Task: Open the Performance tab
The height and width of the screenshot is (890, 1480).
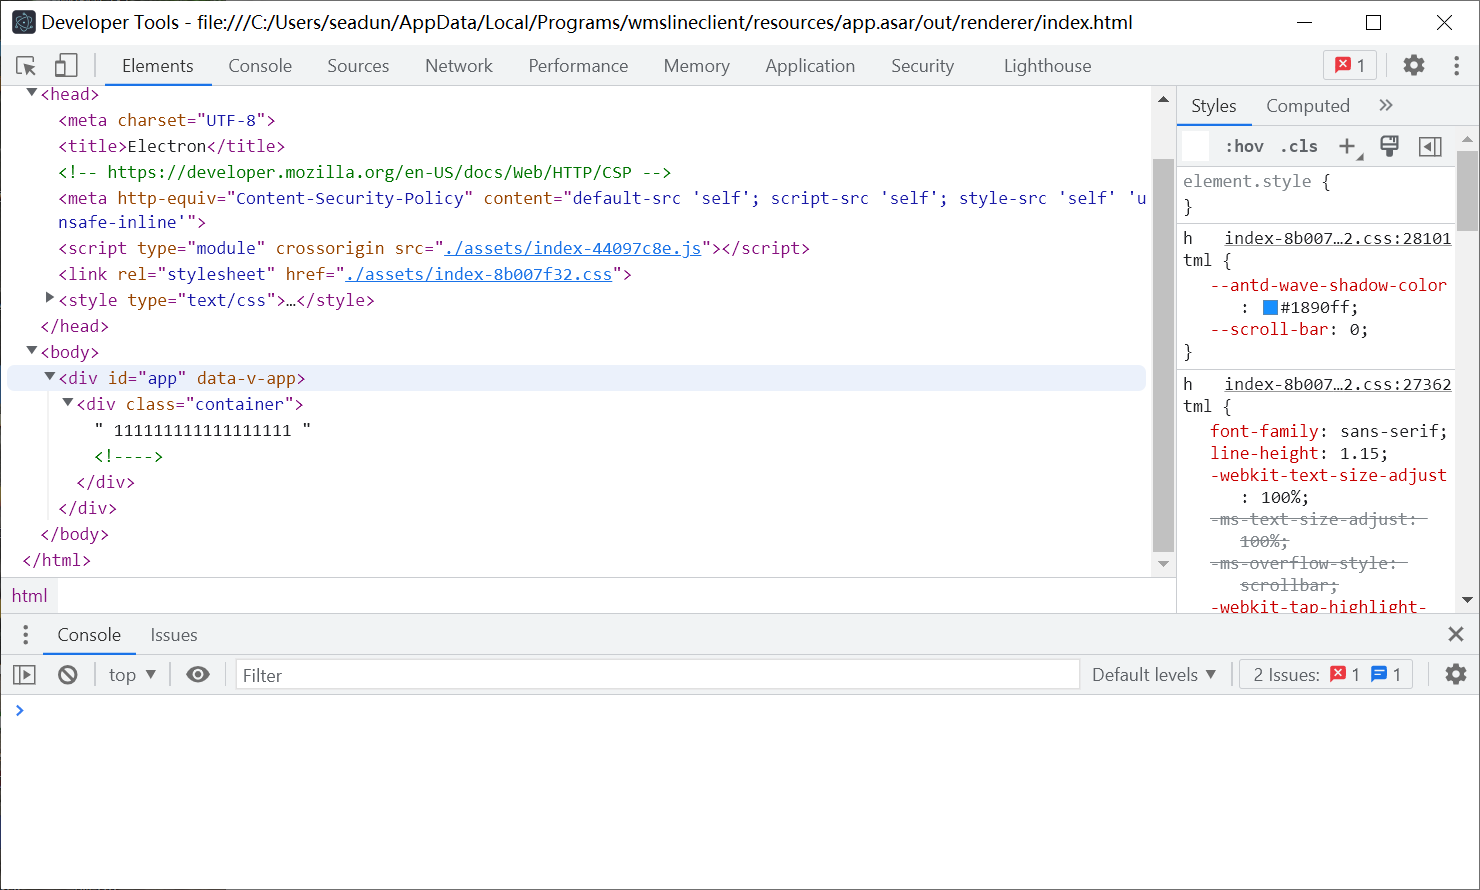Action: pos(578,66)
